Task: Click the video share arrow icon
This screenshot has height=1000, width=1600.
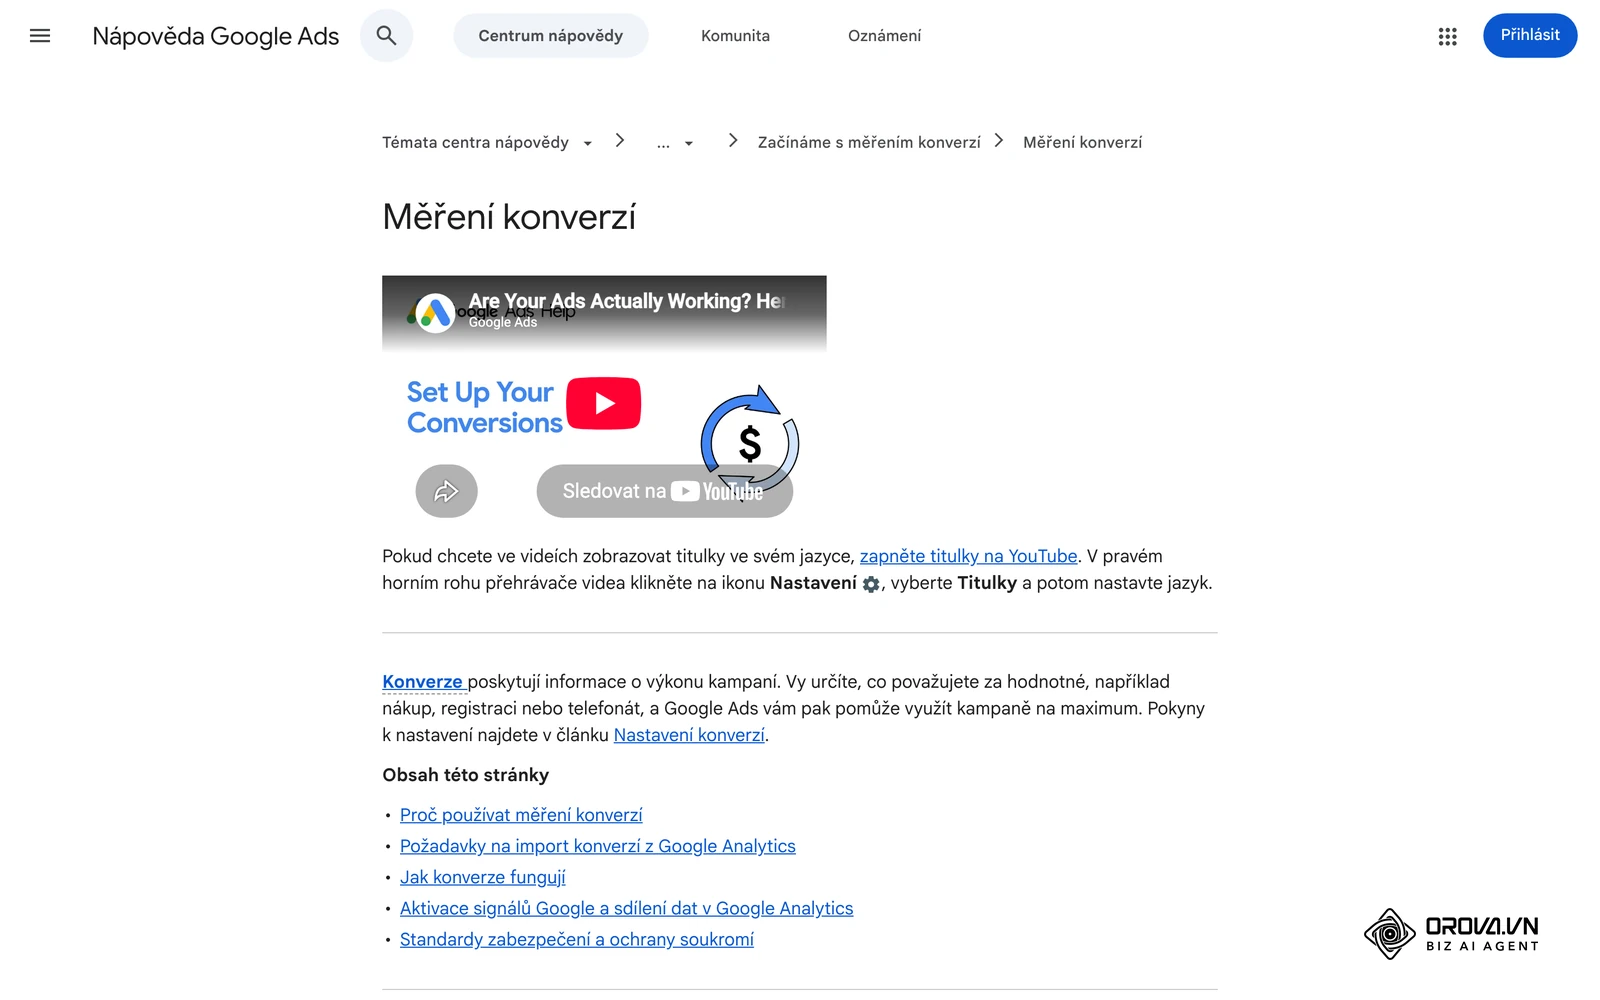Action: coord(447,491)
